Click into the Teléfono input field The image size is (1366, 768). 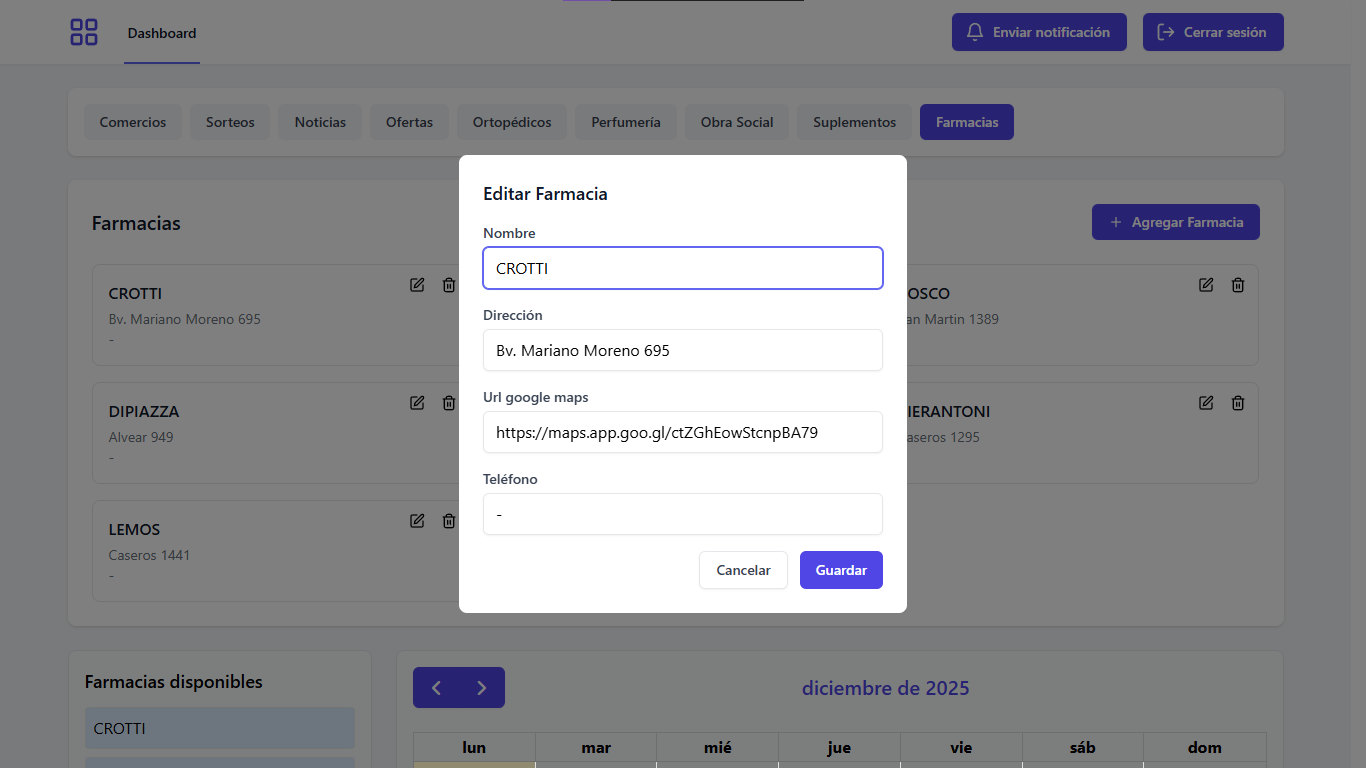683,515
